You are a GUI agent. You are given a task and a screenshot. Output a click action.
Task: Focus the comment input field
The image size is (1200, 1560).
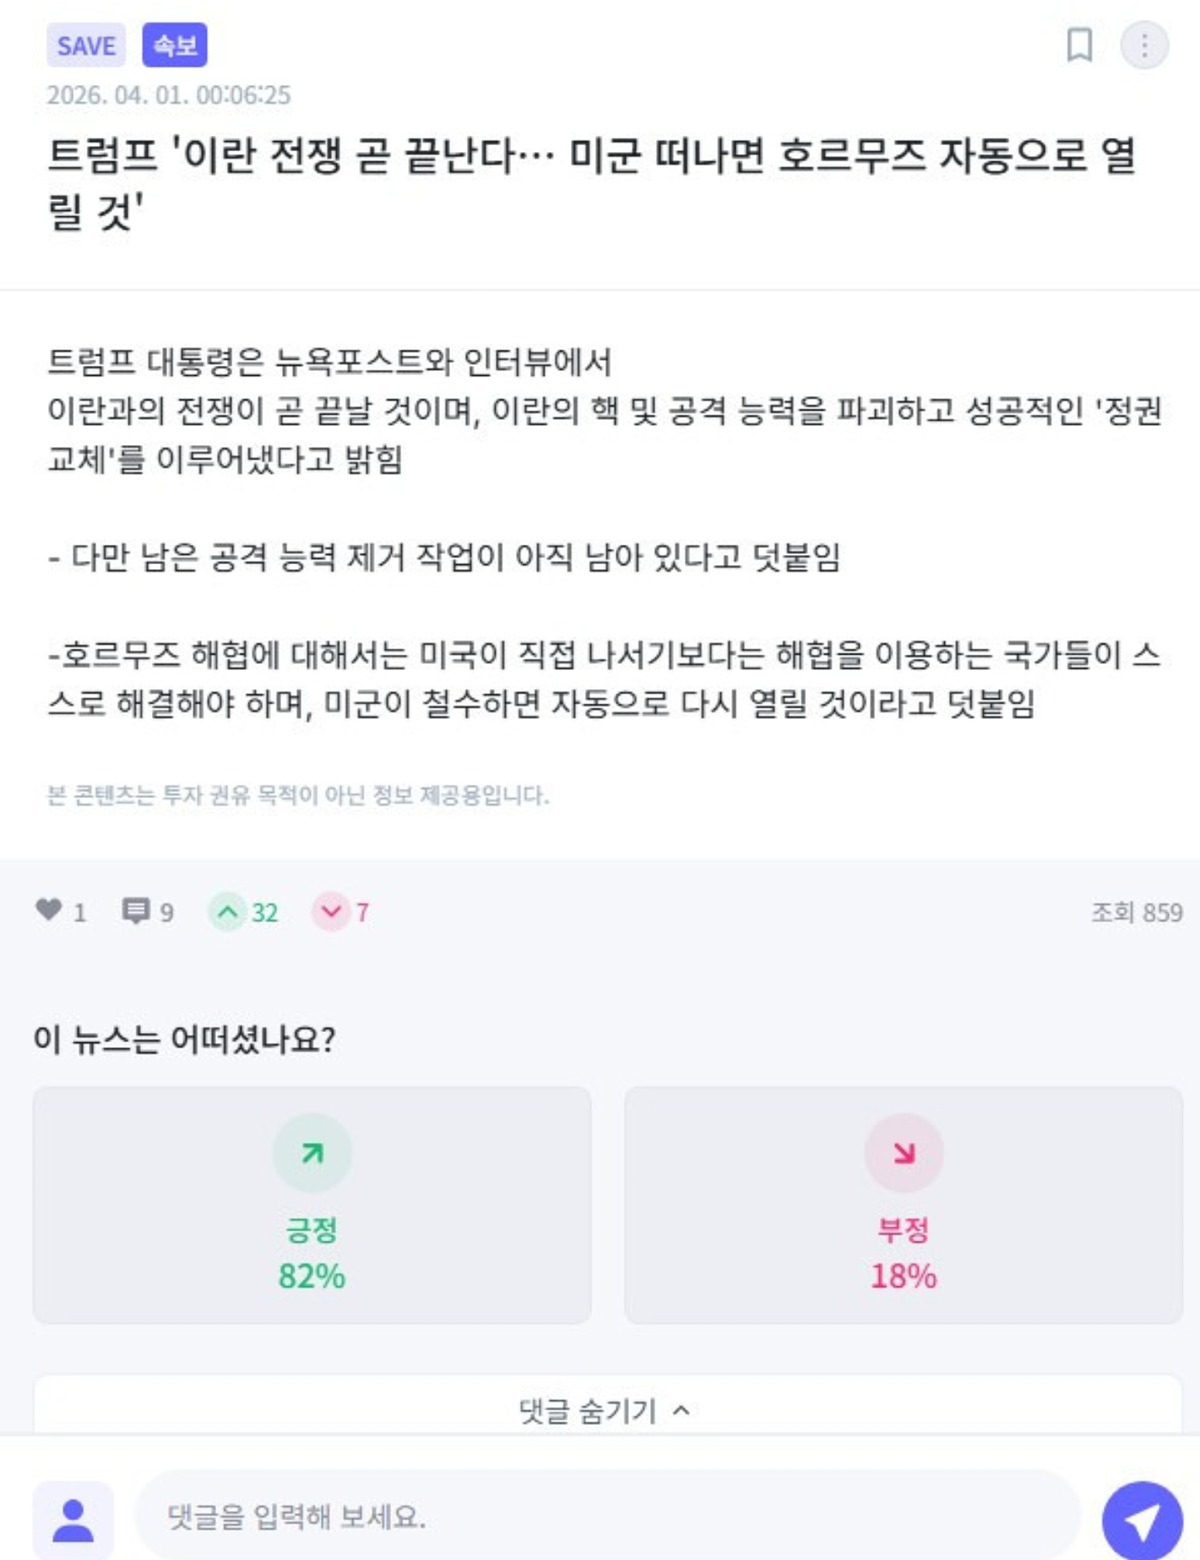click(x=606, y=1517)
